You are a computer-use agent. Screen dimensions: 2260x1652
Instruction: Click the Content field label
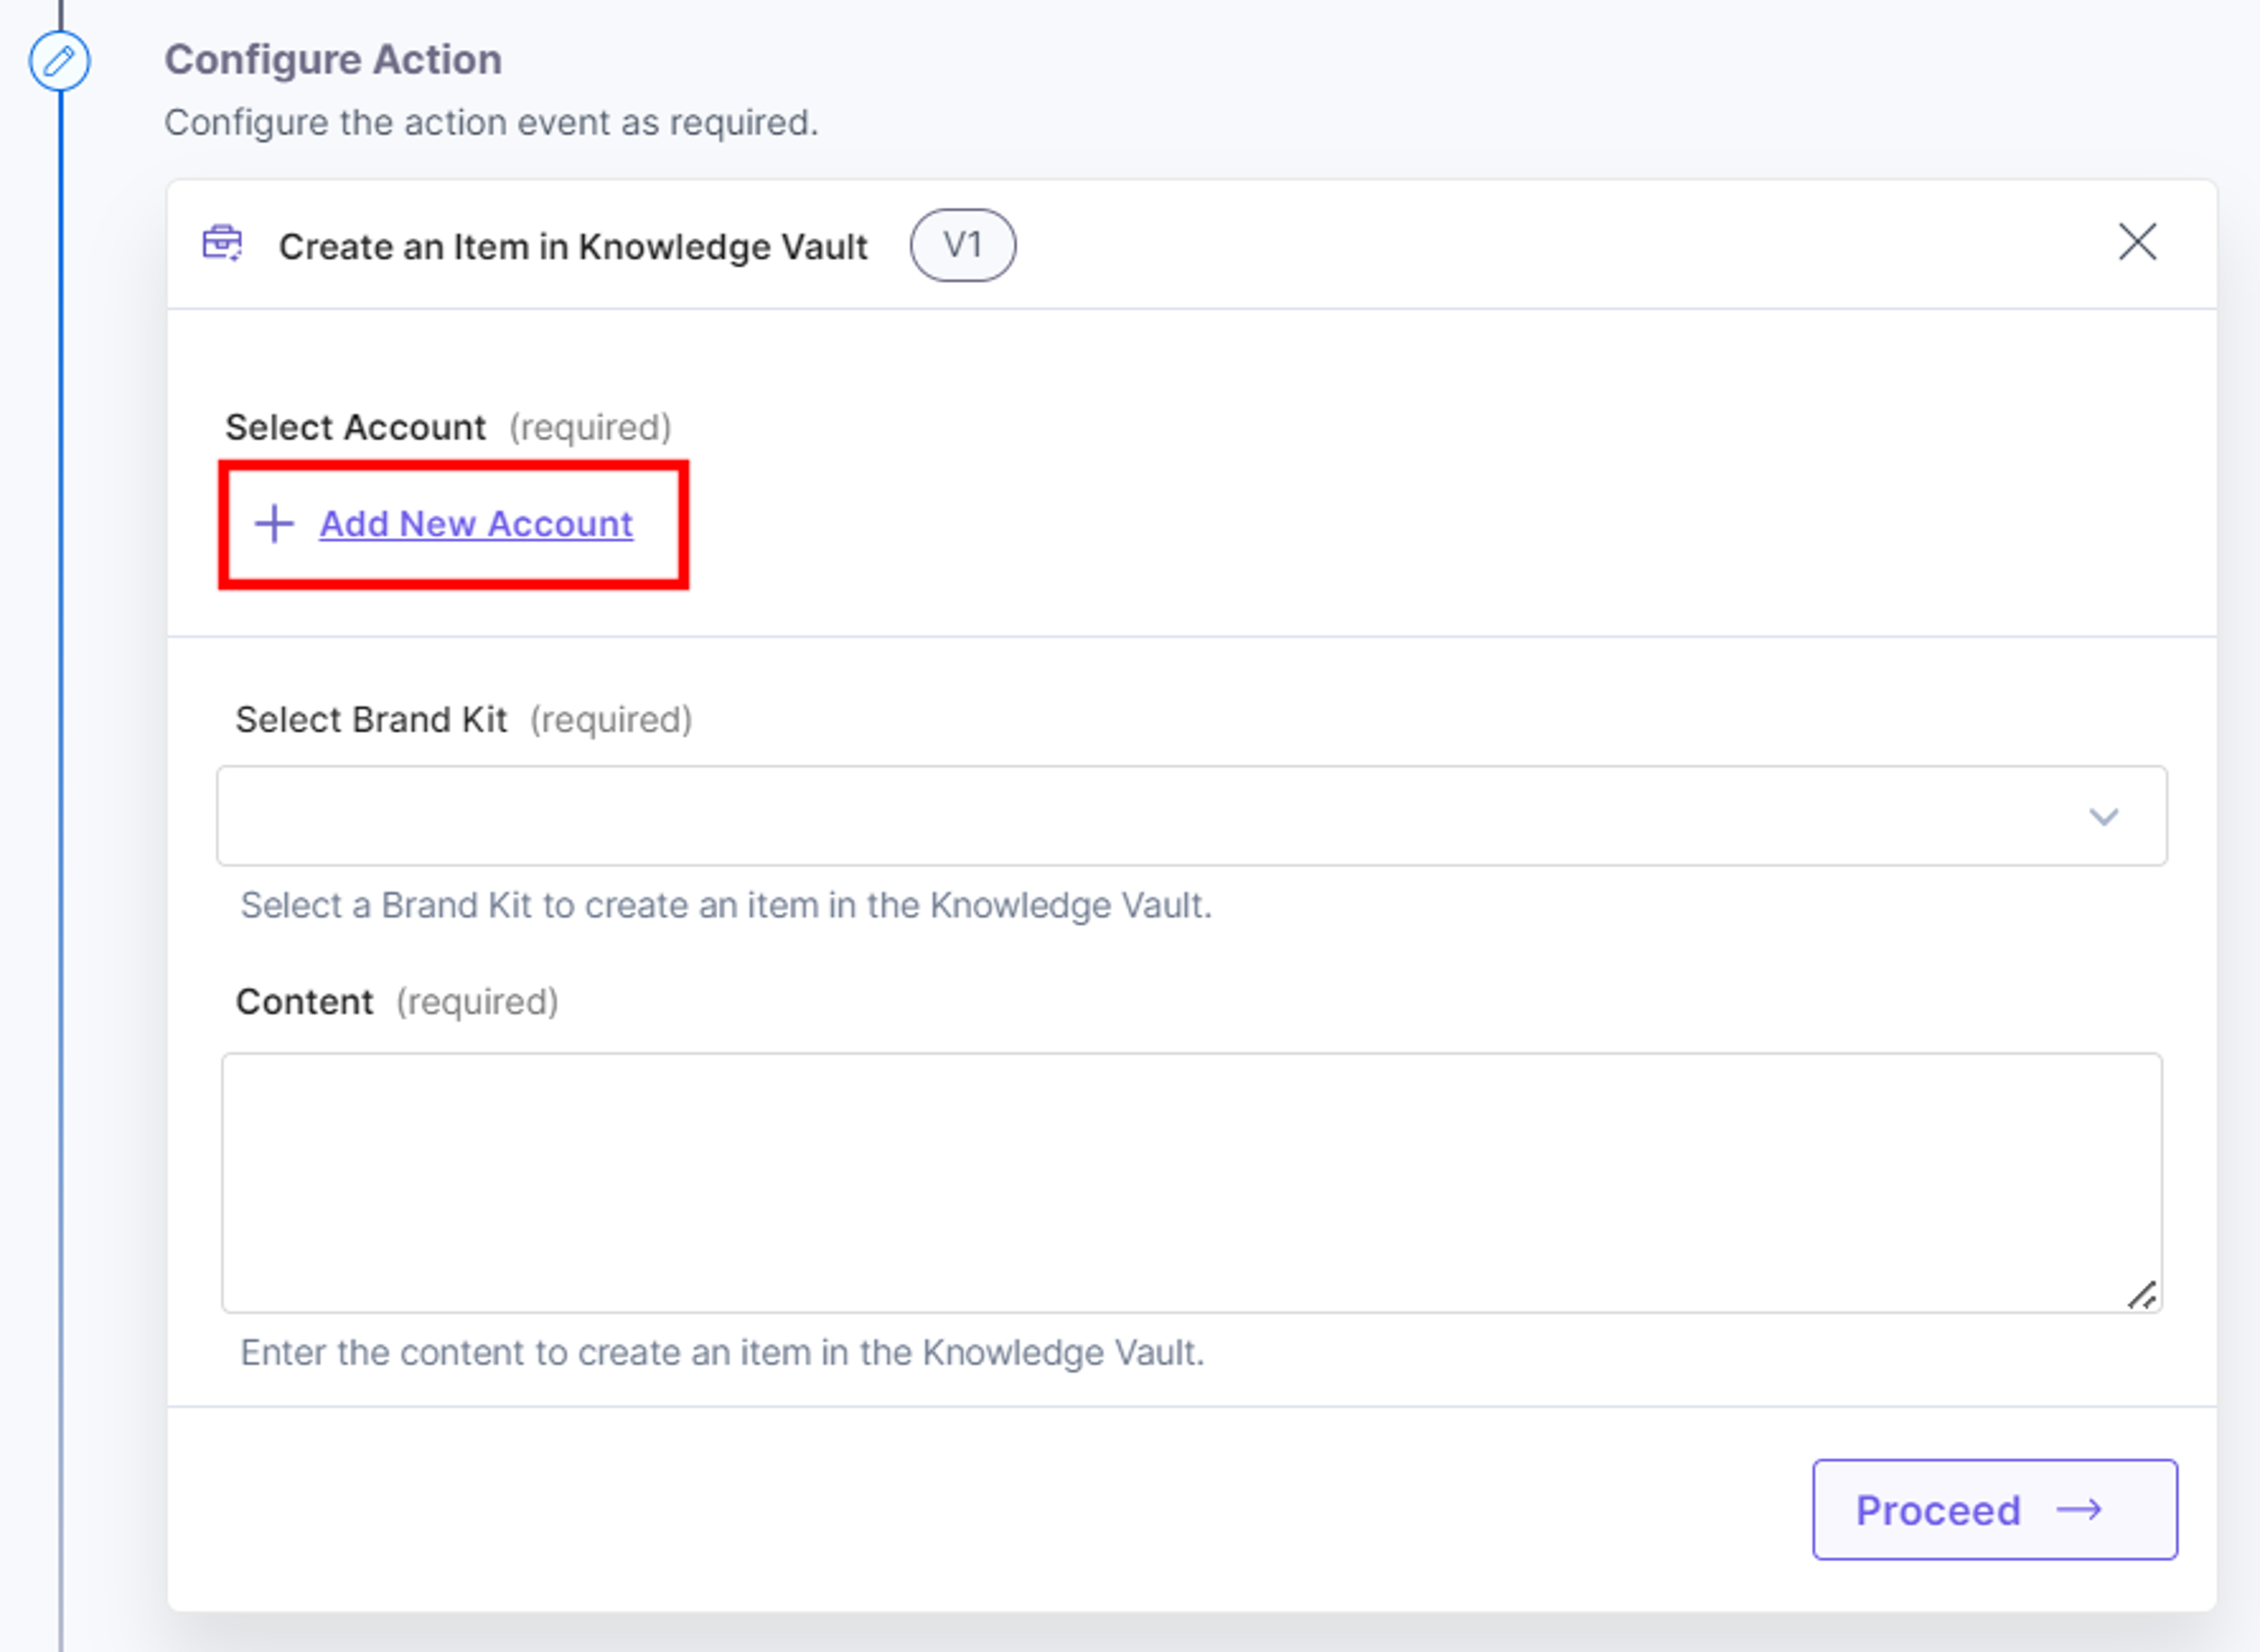coord(304,1002)
